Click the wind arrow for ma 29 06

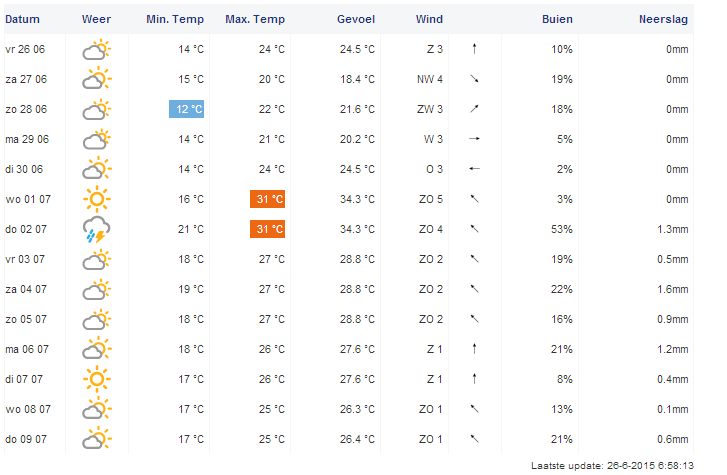click(475, 139)
